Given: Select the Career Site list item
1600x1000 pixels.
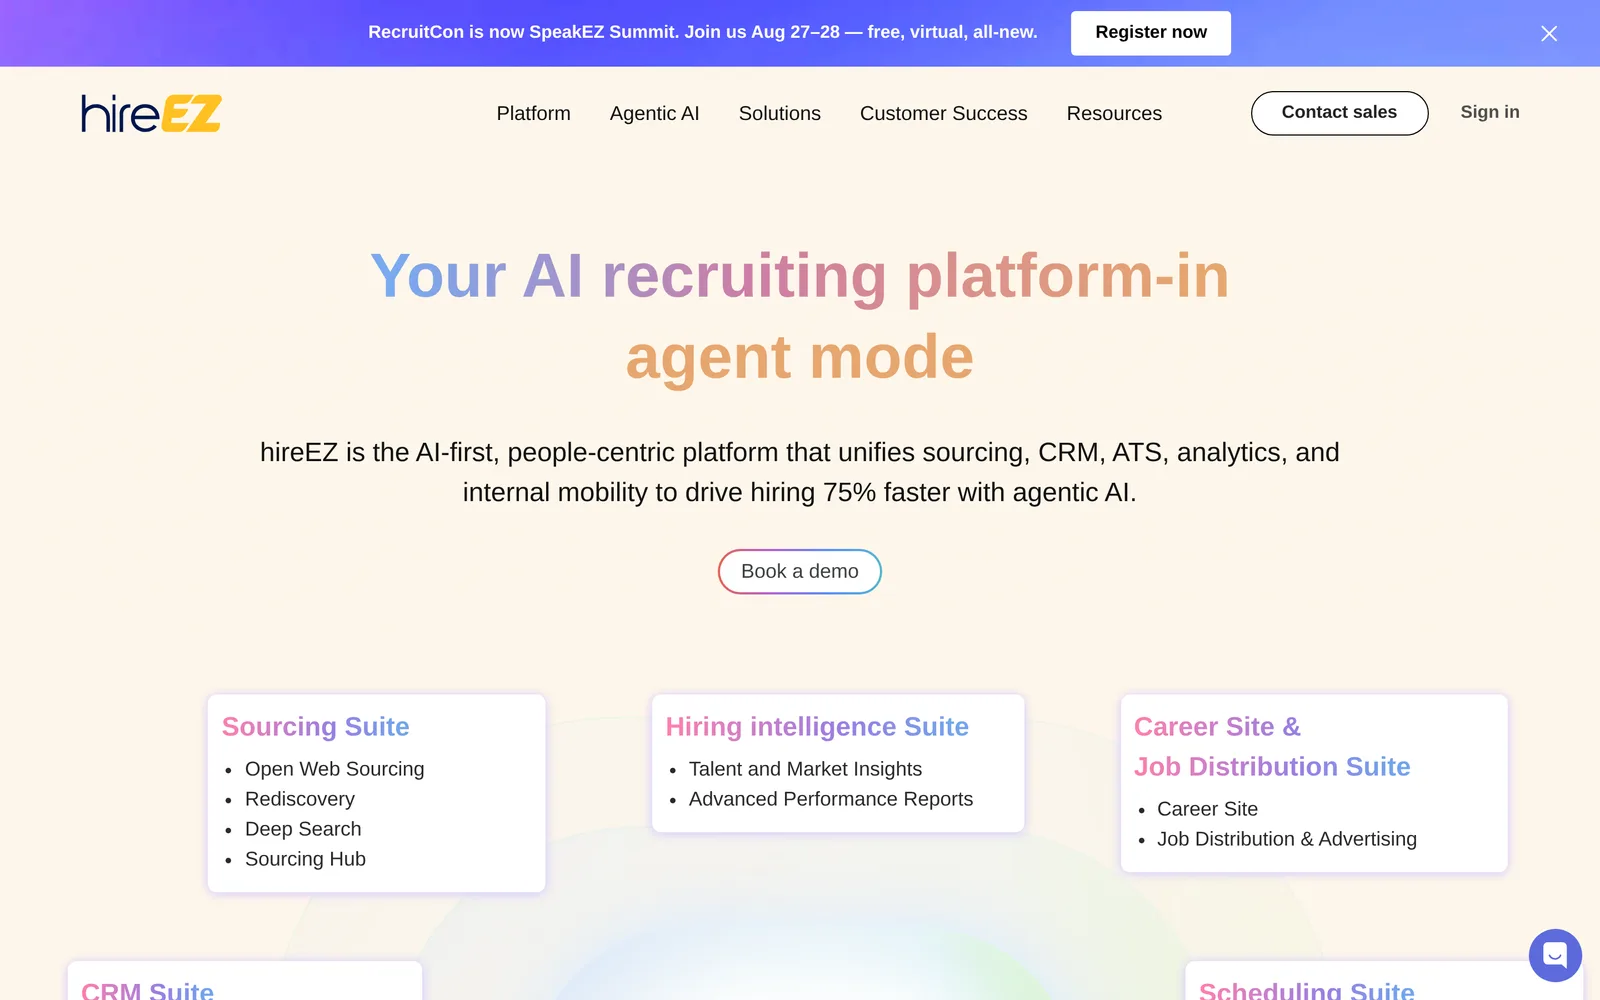Looking at the screenshot, I should coord(1207,809).
